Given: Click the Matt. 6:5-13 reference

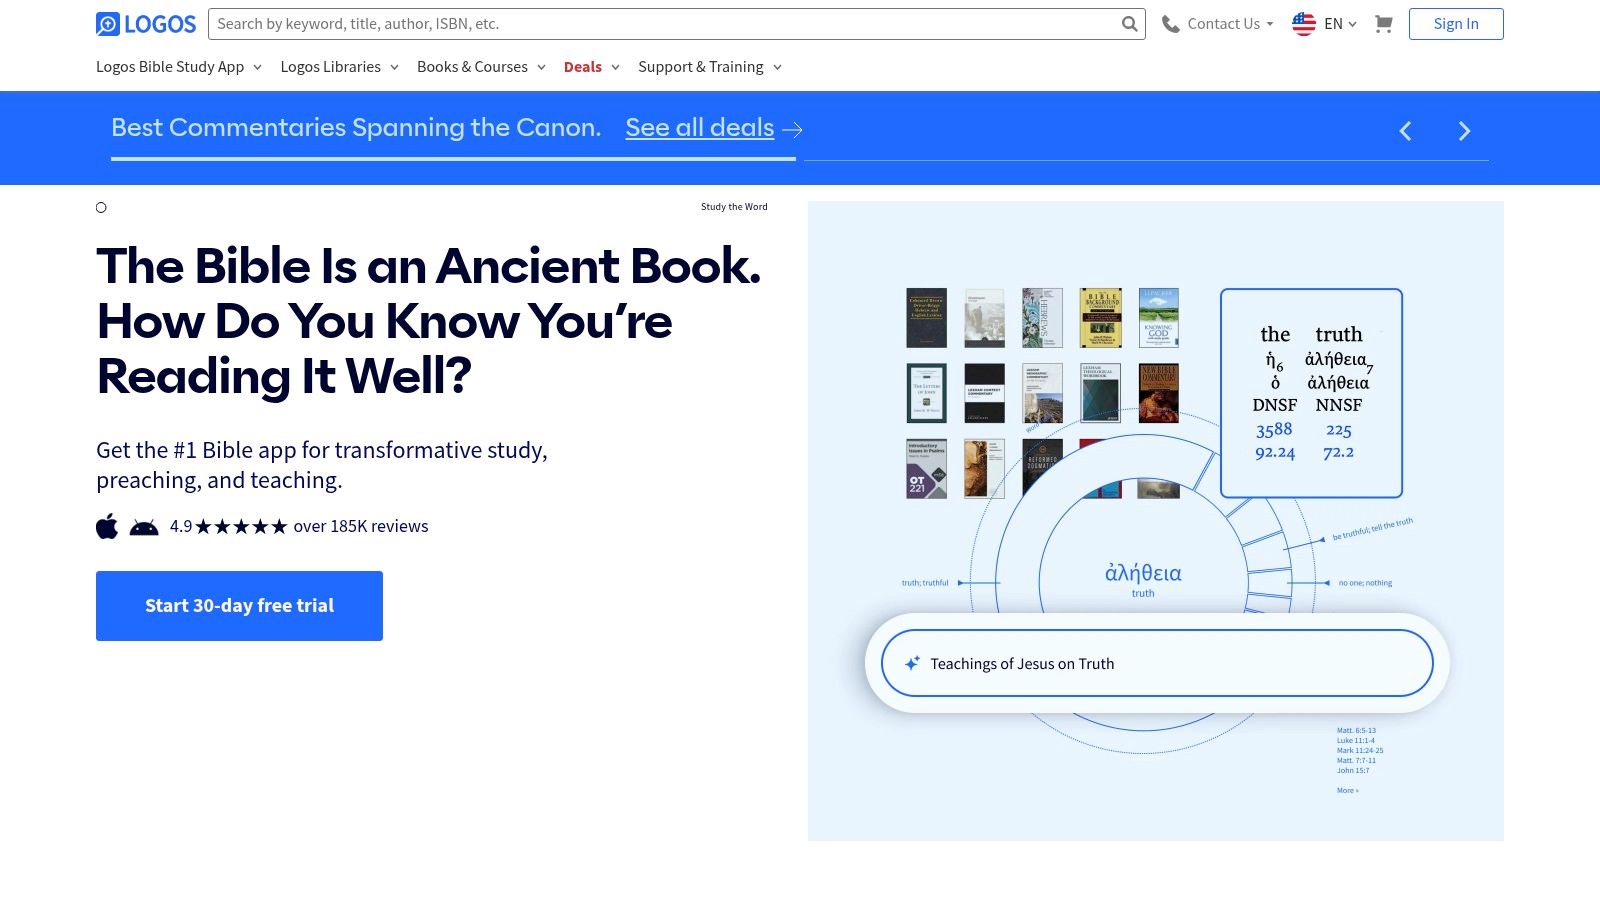Looking at the screenshot, I should 1356,730.
